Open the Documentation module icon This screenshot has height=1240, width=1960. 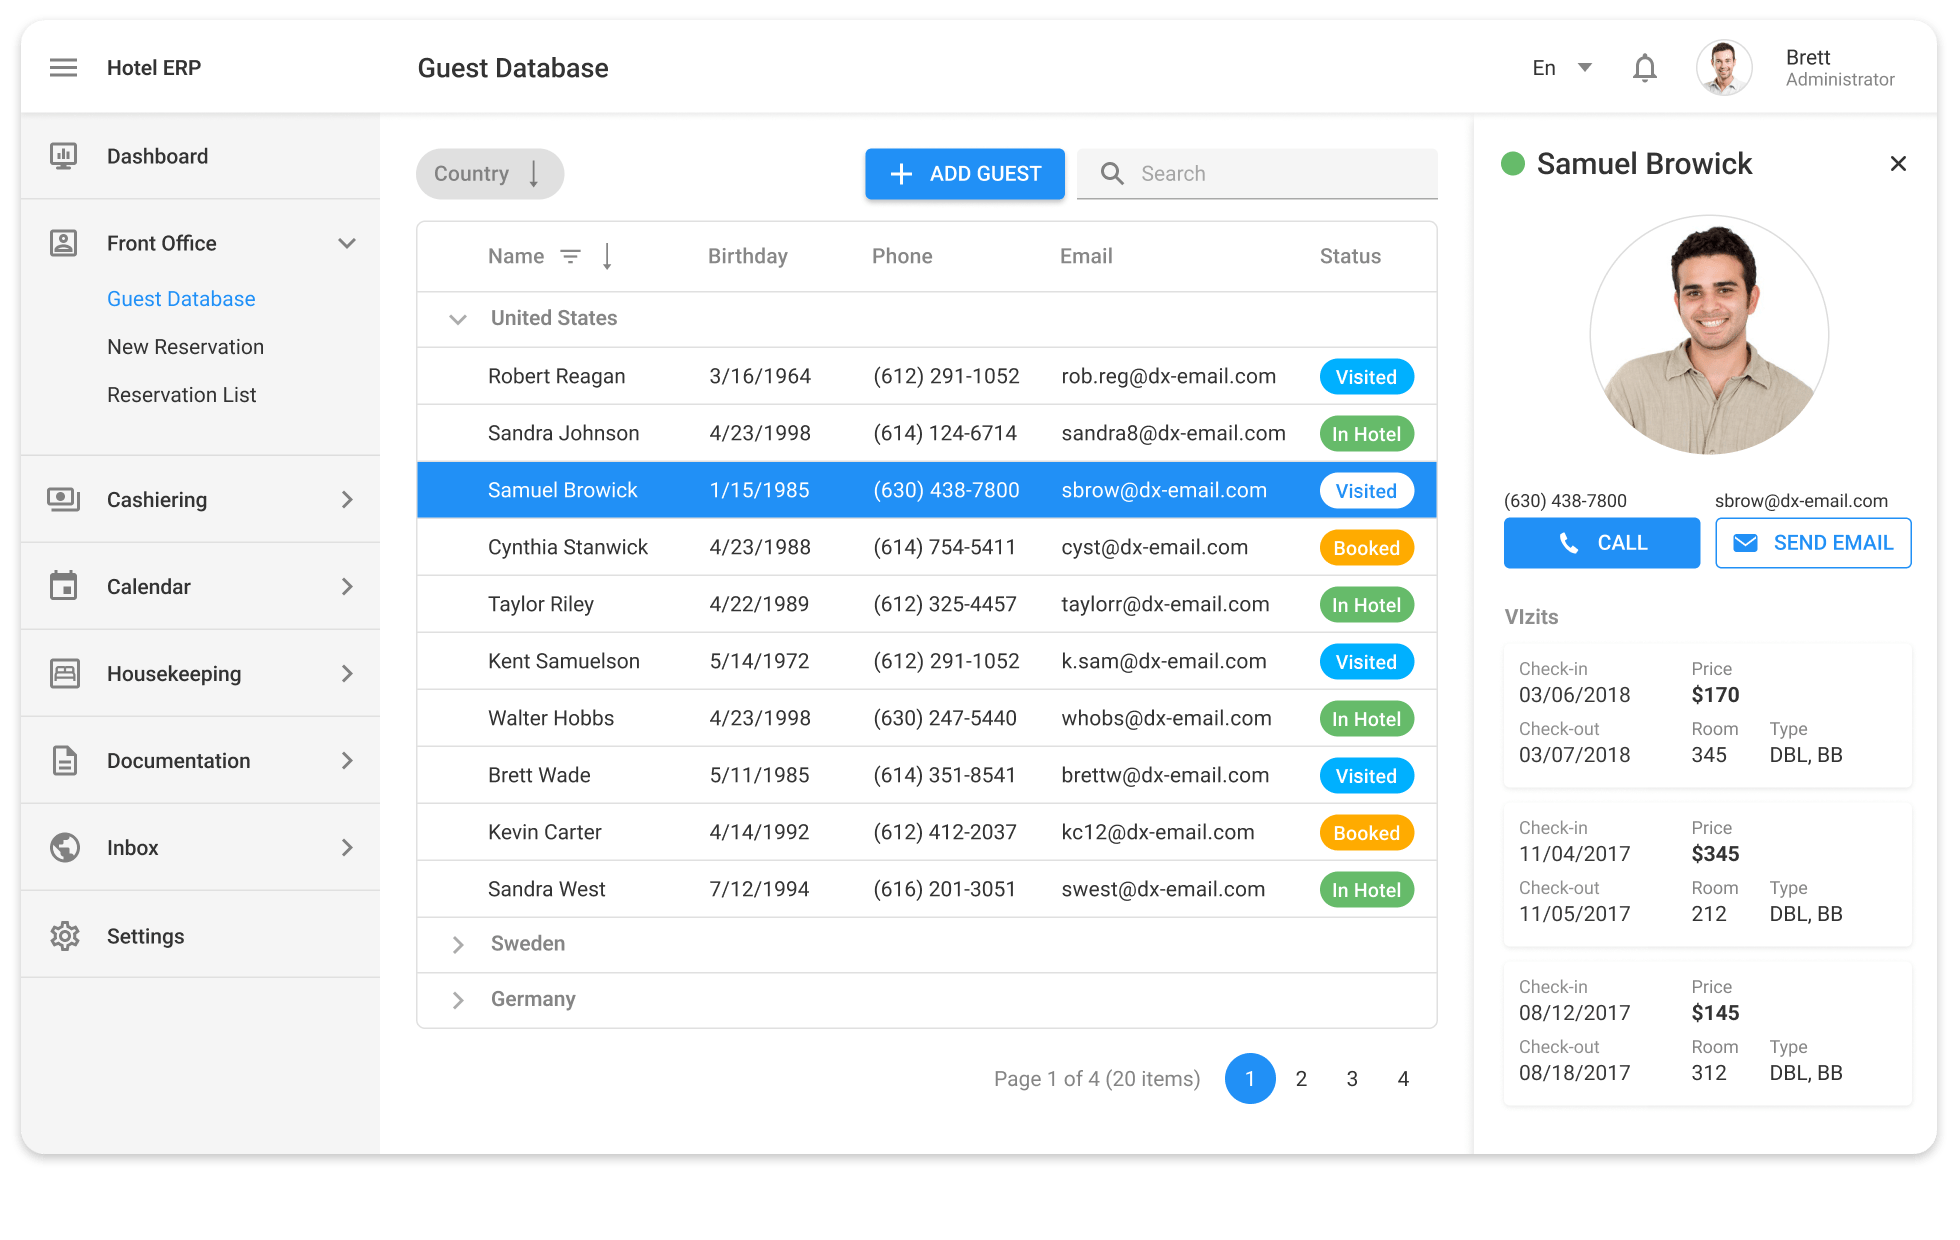click(63, 760)
